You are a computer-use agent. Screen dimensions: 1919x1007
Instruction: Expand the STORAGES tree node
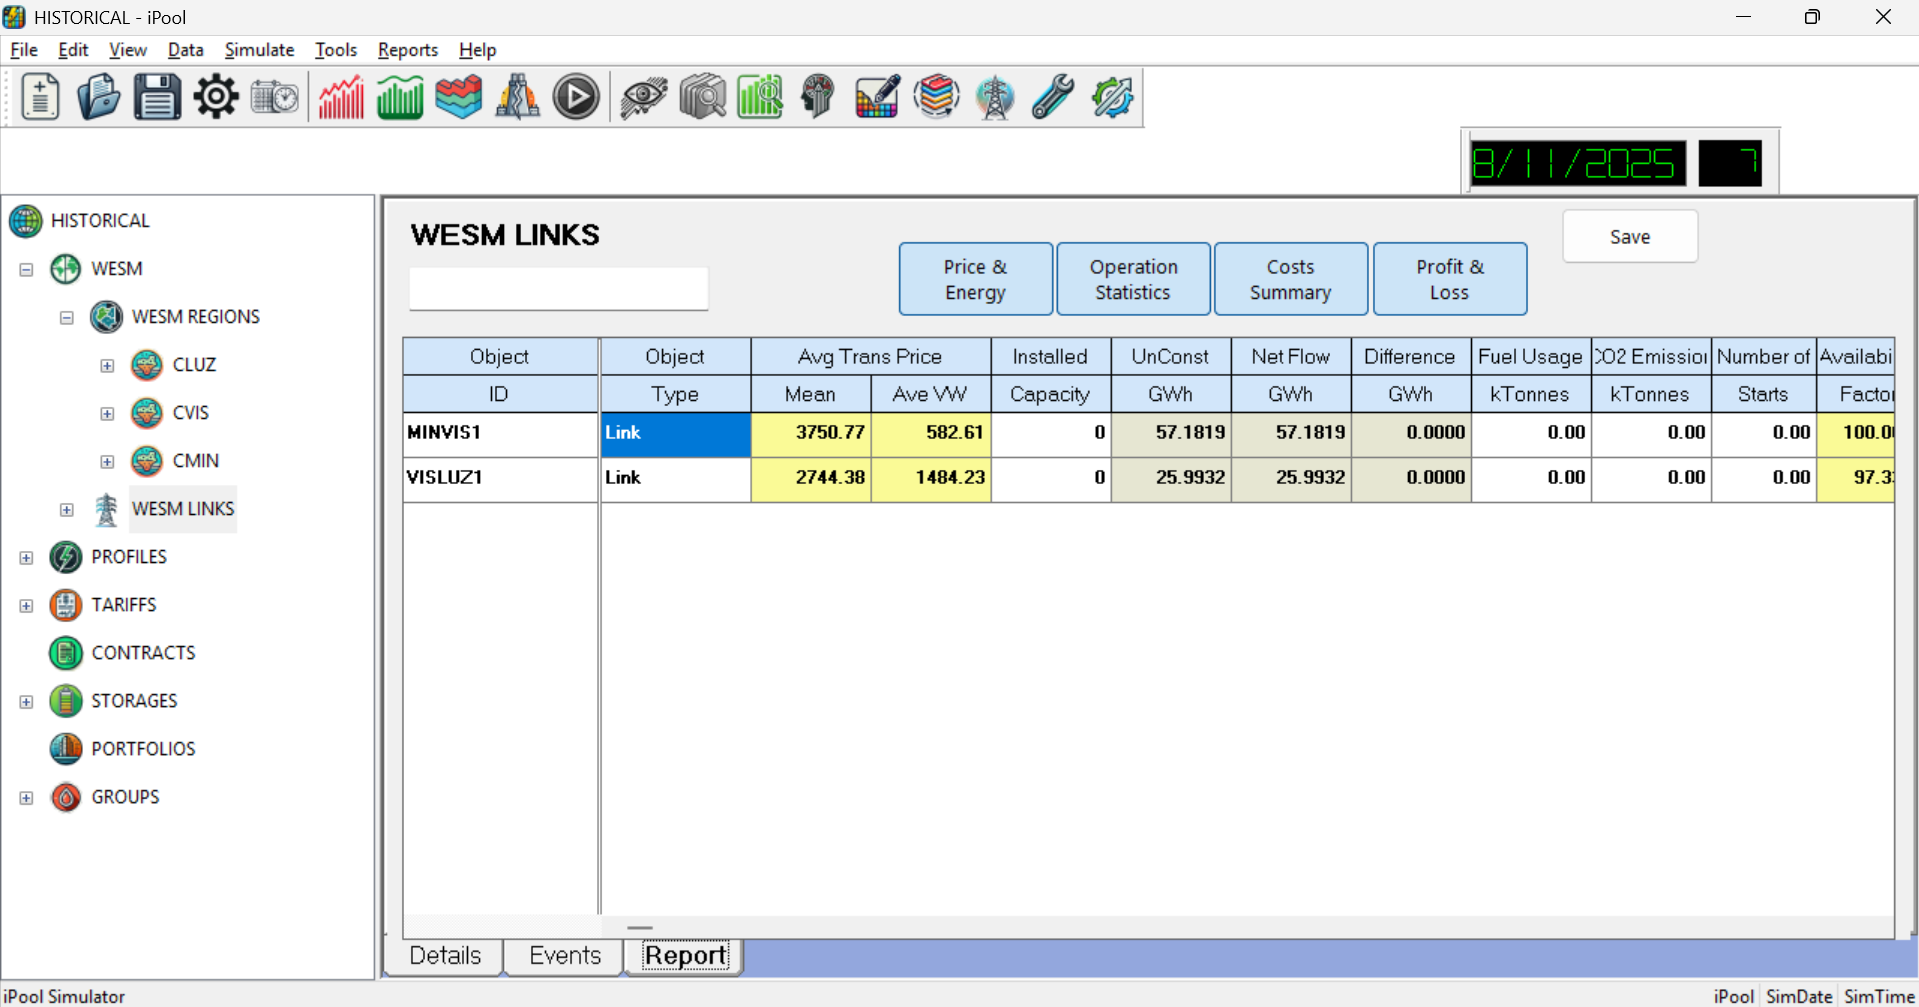click(27, 701)
